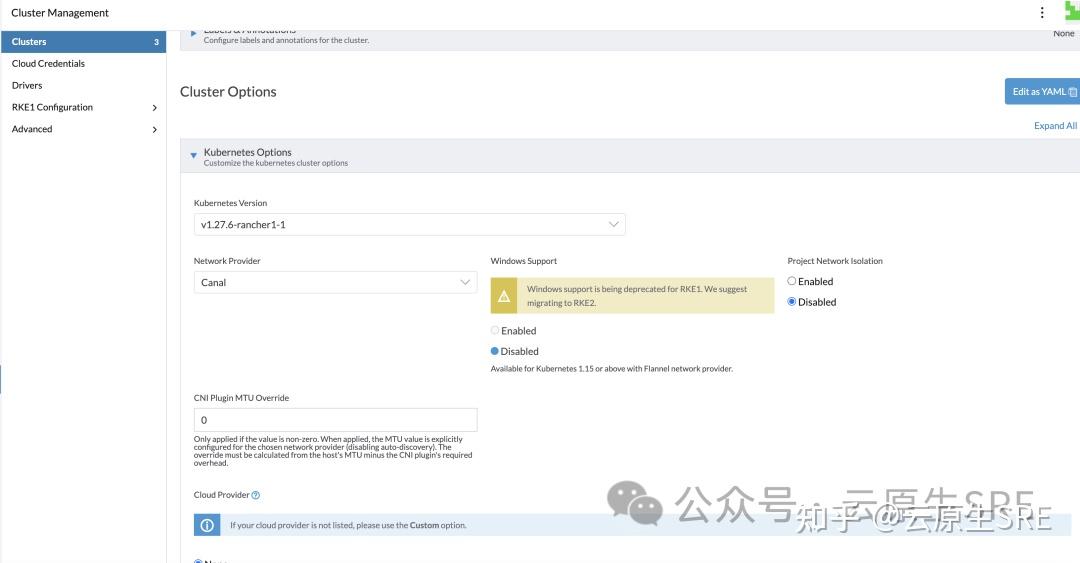This screenshot has width=1080, height=563.
Task: Click Edit as YAML button
Action: tap(1042, 92)
